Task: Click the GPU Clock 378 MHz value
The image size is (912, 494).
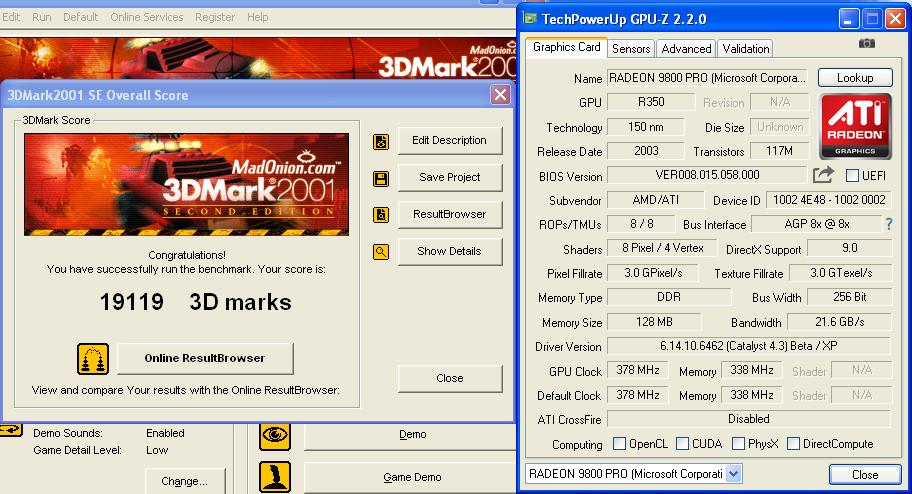Action: click(637, 370)
